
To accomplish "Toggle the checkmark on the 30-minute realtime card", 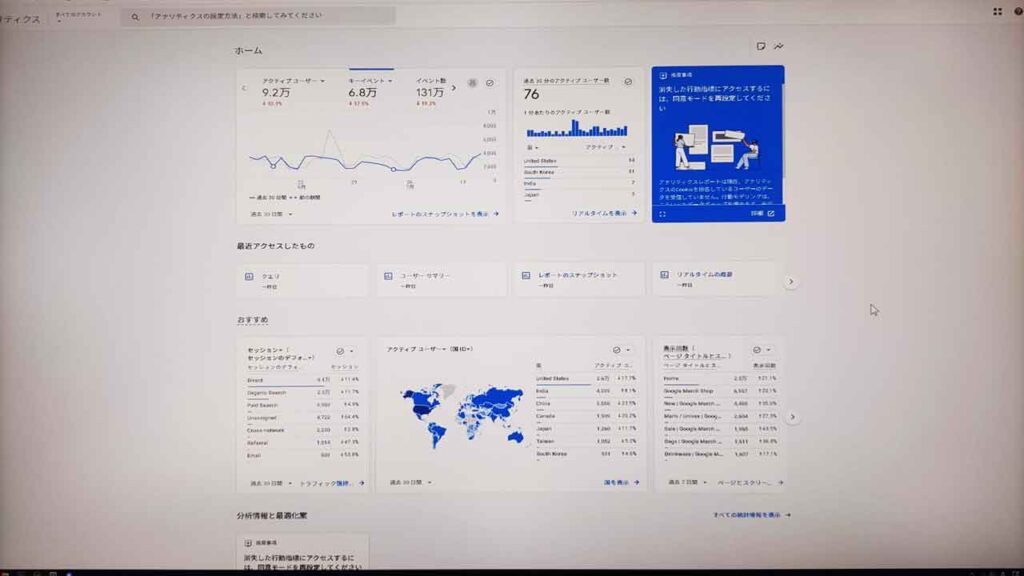I will [x=626, y=80].
